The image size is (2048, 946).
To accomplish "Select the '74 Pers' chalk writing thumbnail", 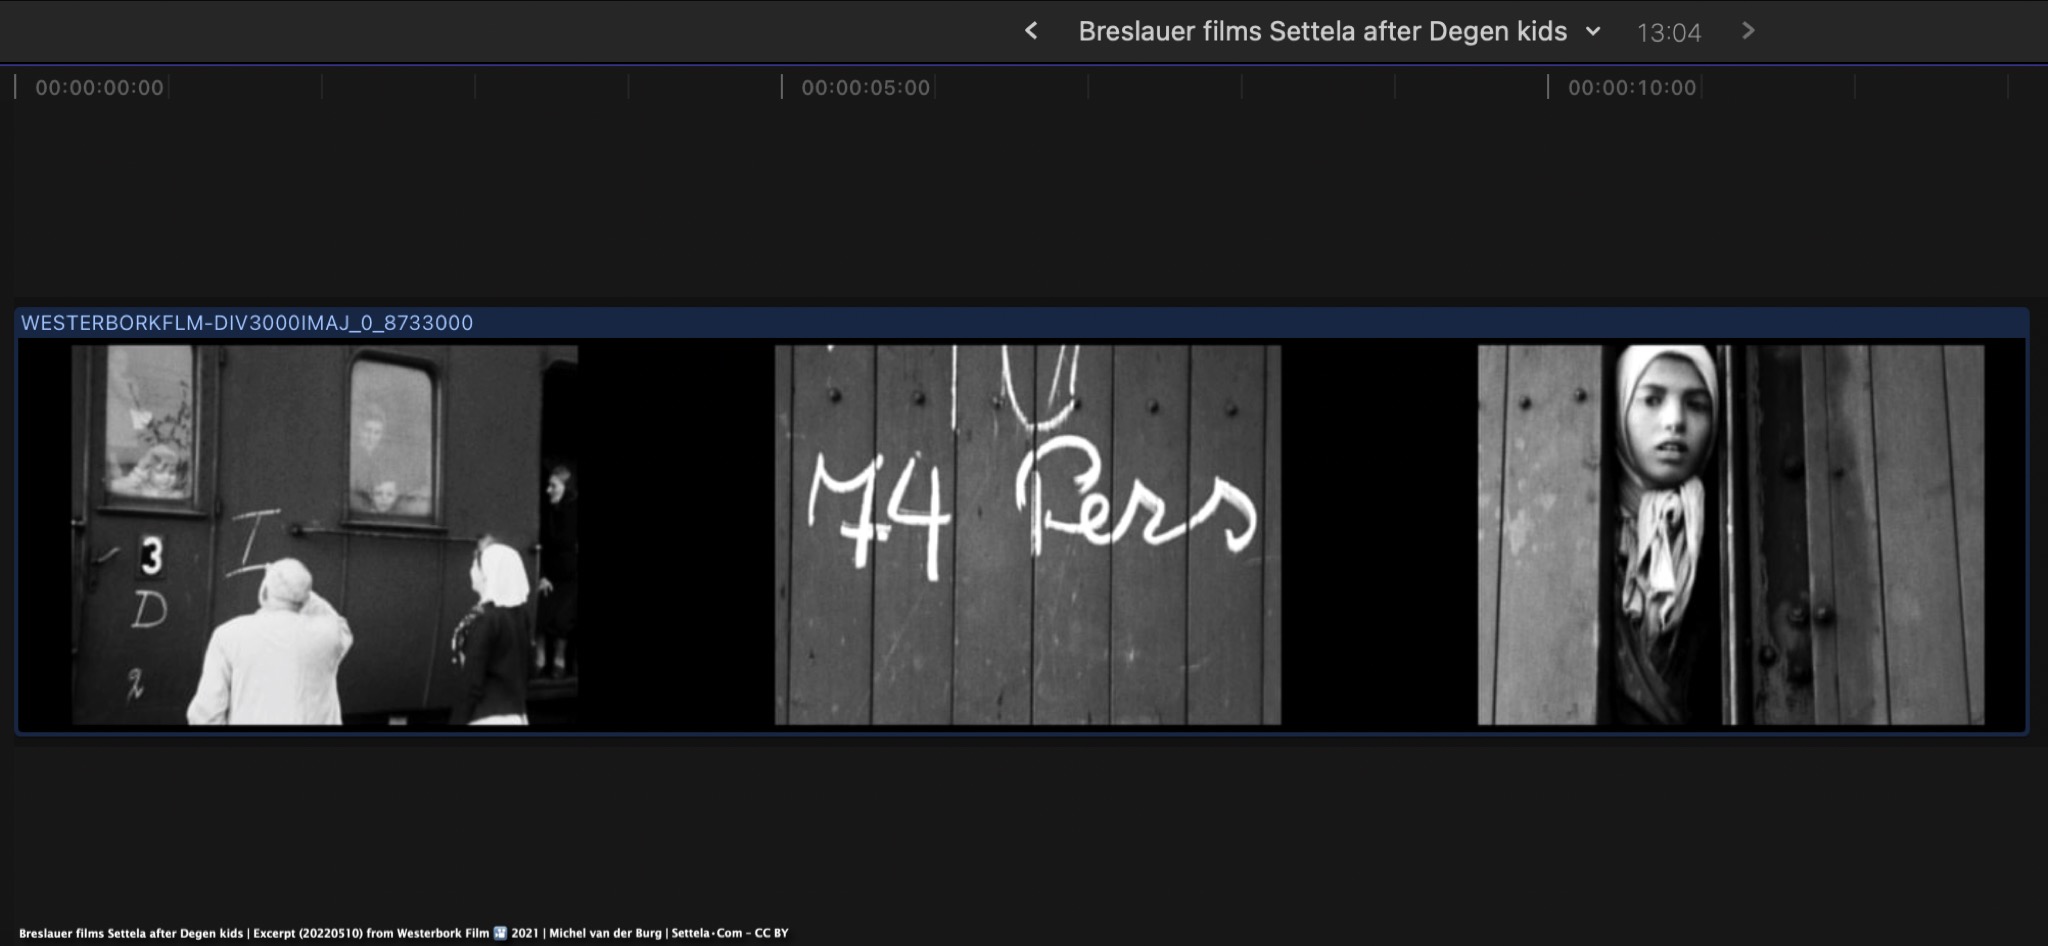I will coord(1027,535).
